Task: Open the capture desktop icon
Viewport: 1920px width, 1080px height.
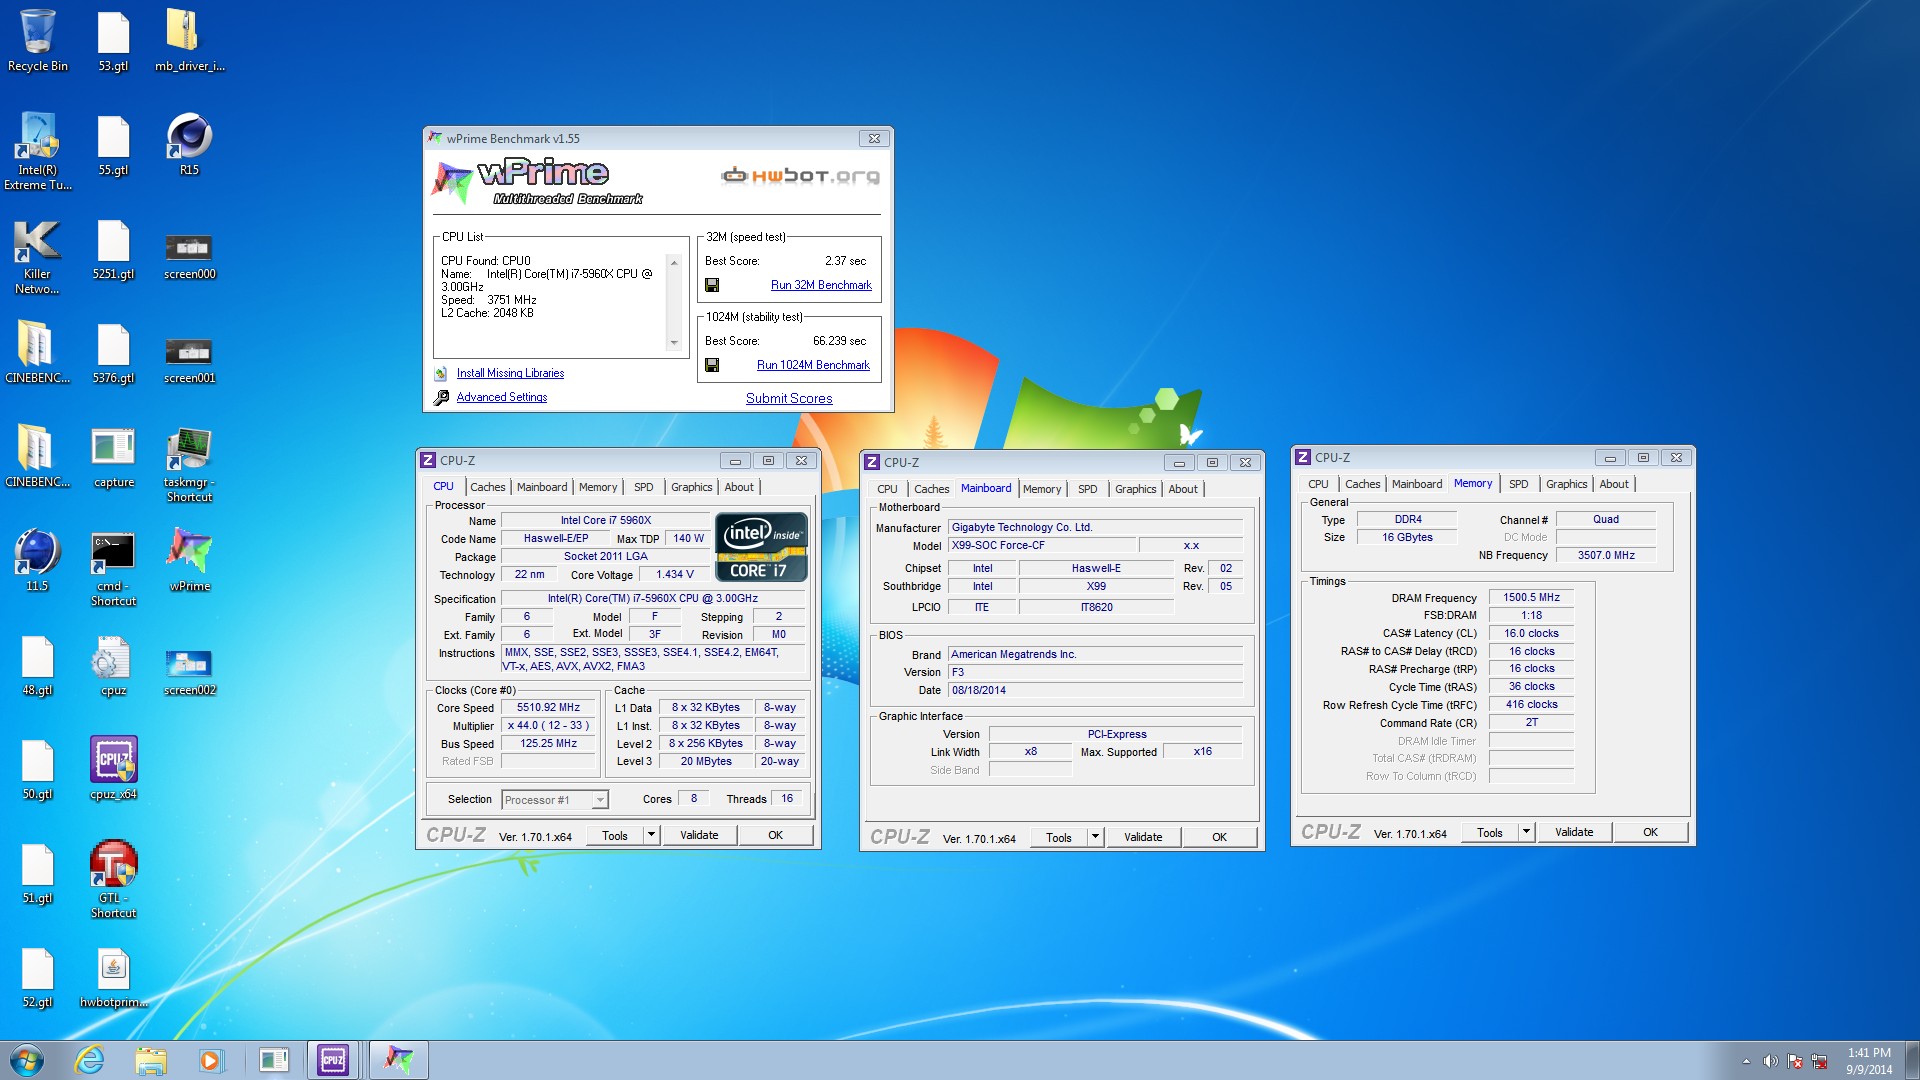Action: [113, 457]
